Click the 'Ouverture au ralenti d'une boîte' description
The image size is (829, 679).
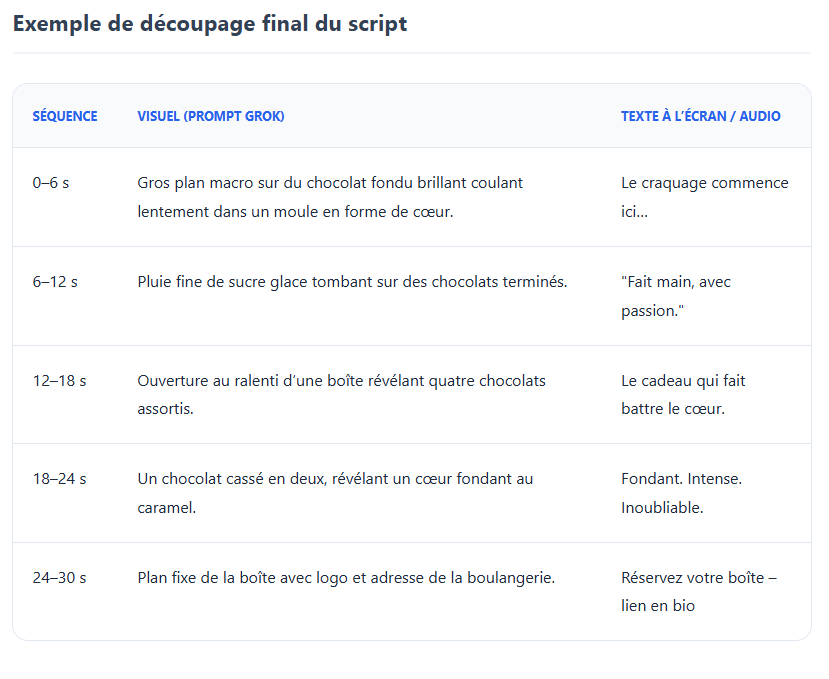point(342,394)
